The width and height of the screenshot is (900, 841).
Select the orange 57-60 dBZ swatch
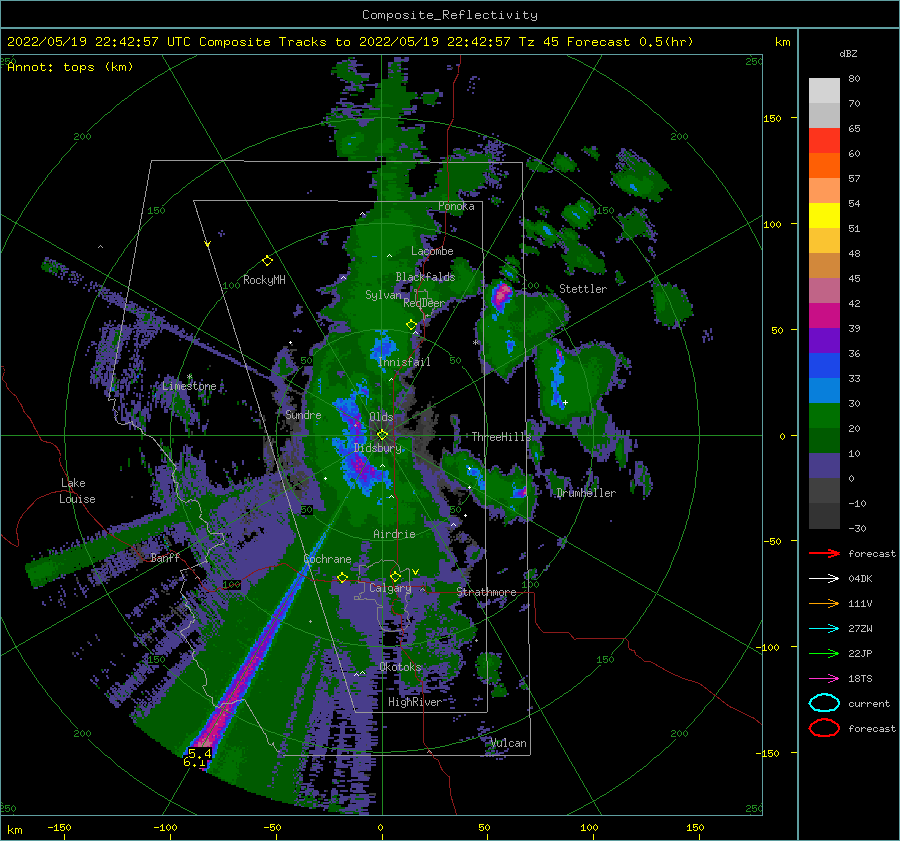point(824,165)
